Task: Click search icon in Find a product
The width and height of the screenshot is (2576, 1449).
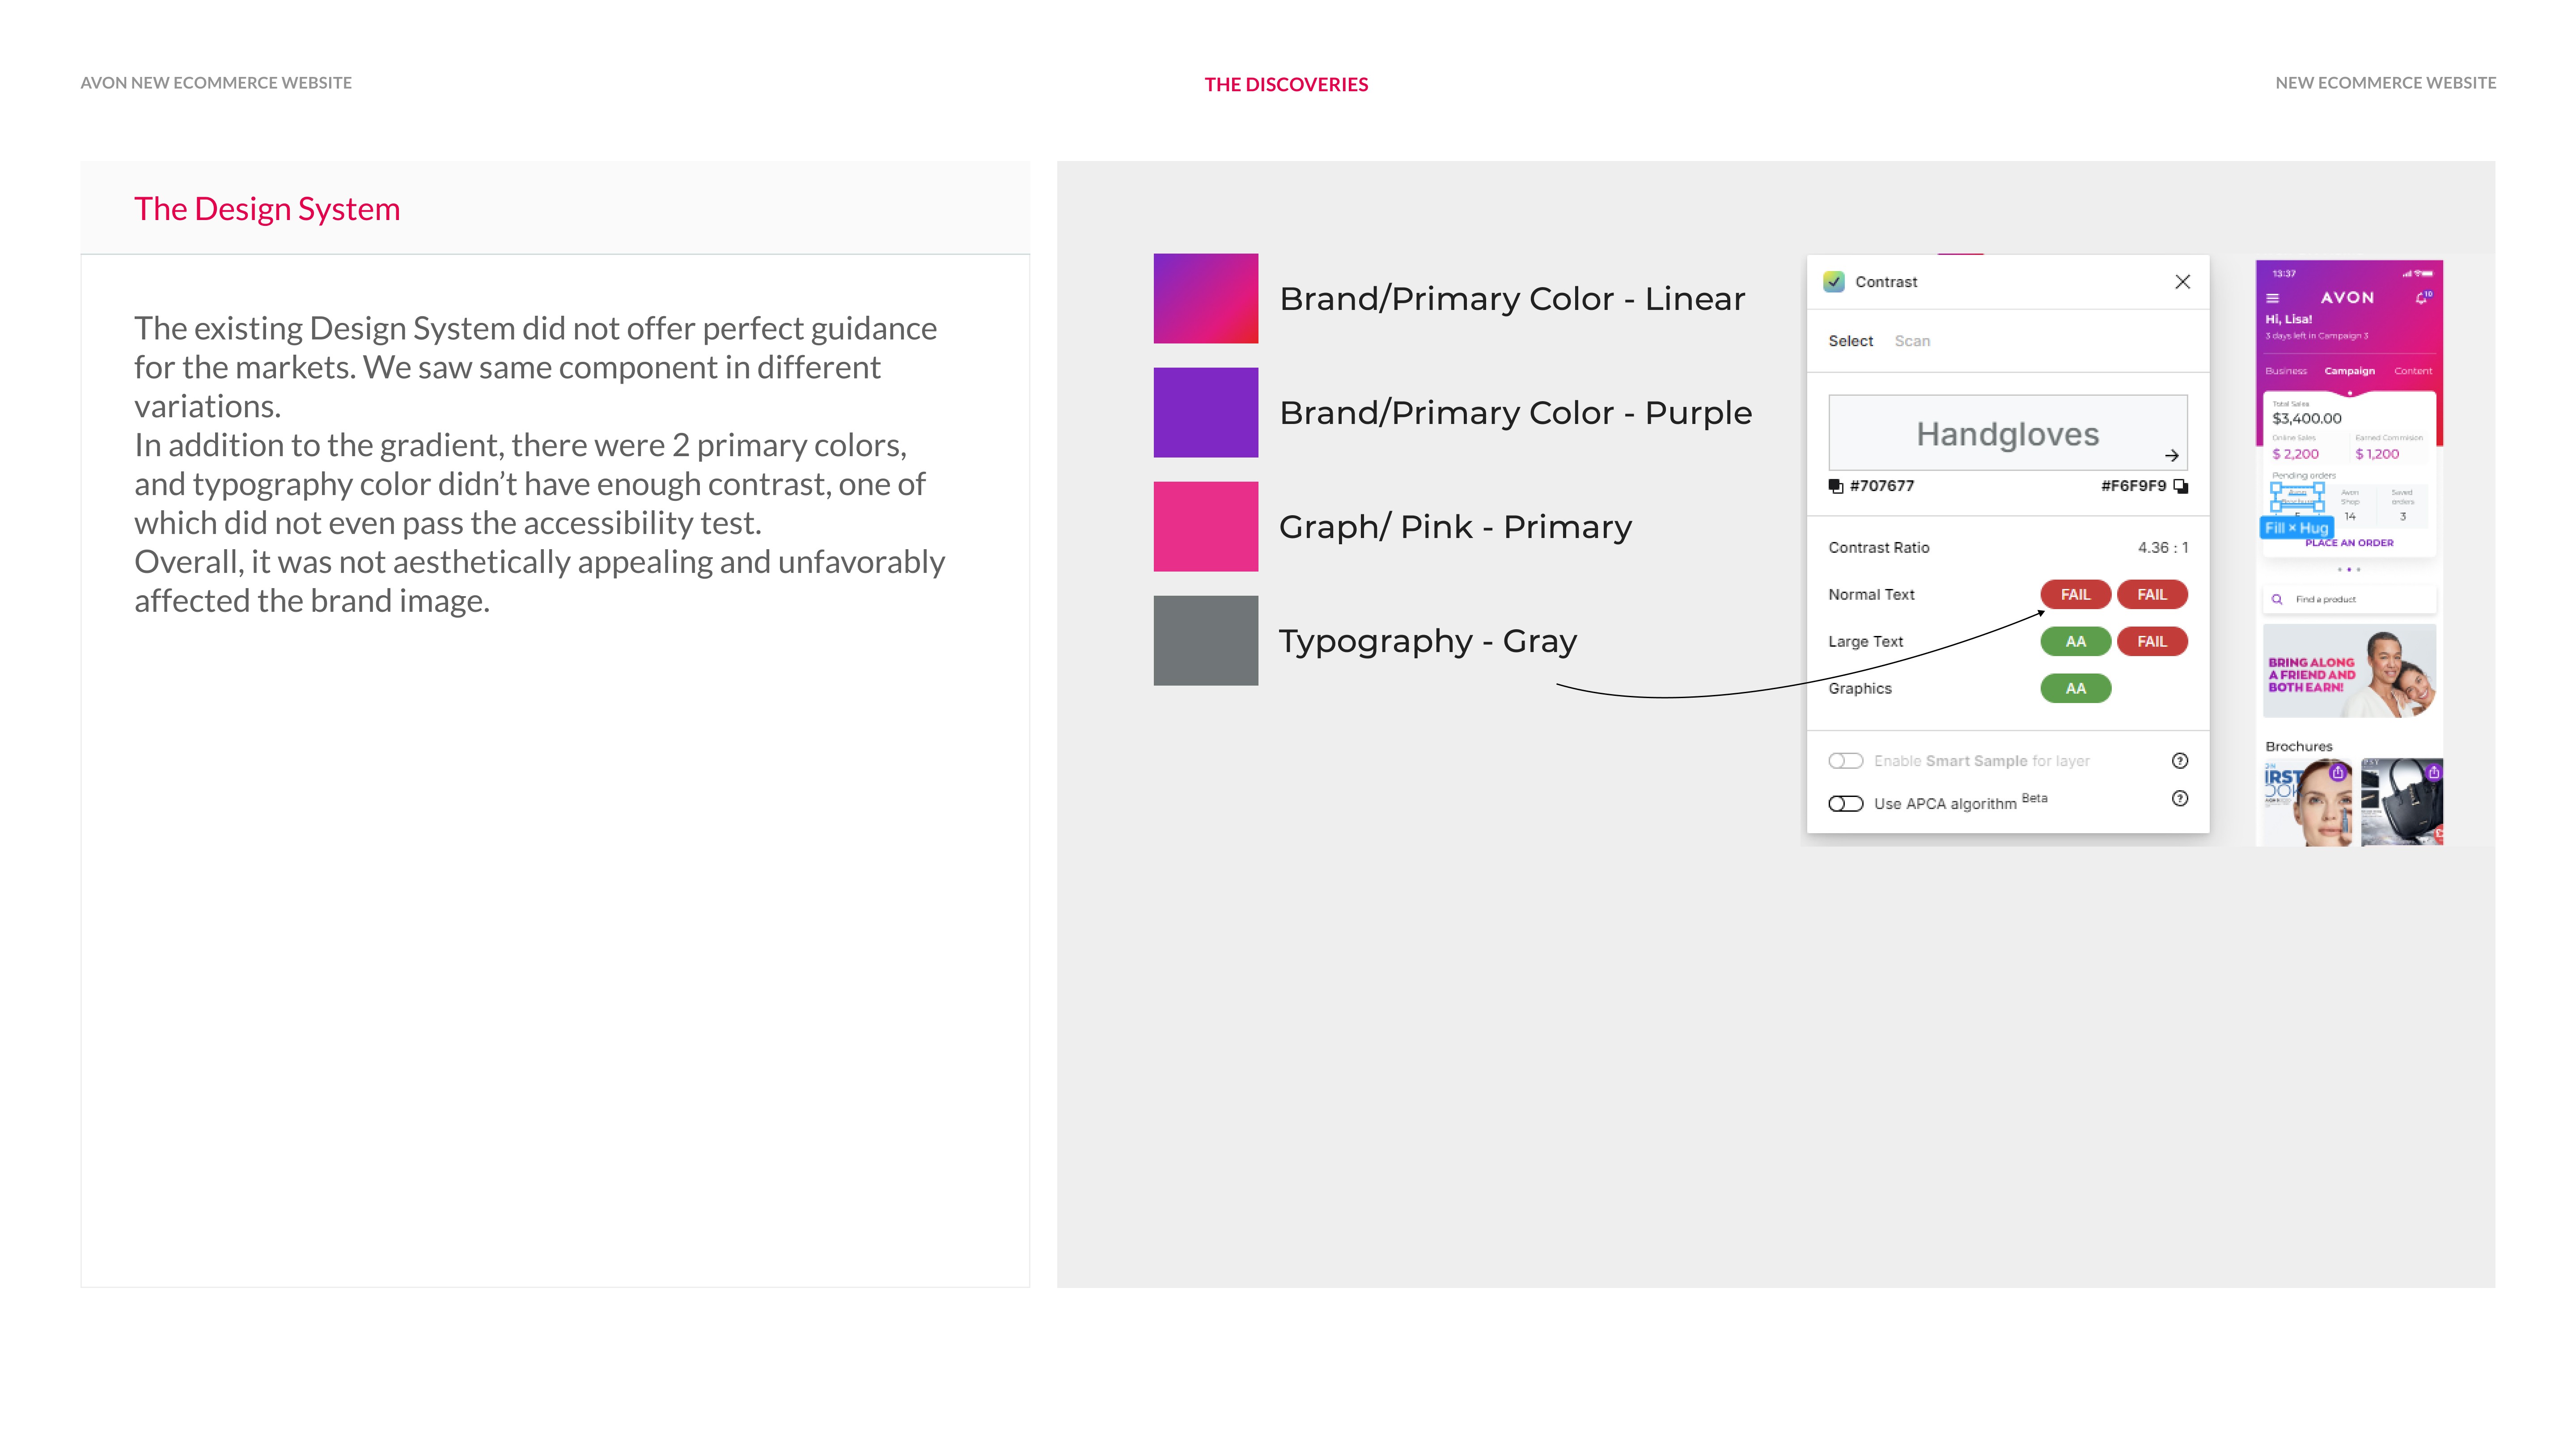Action: click(2277, 599)
